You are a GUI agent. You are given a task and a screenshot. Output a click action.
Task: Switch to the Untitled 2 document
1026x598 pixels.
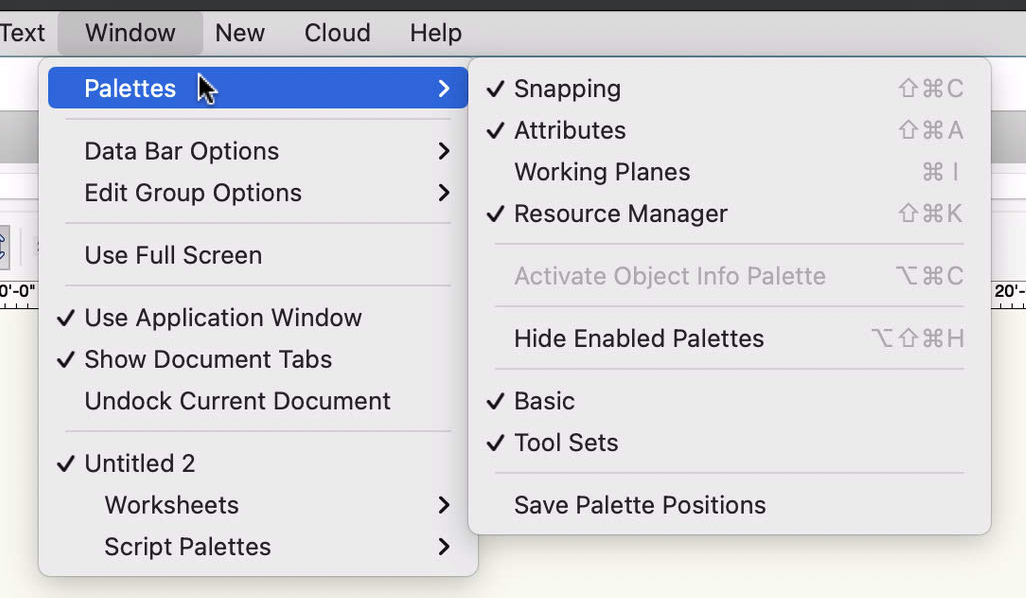click(139, 464)
